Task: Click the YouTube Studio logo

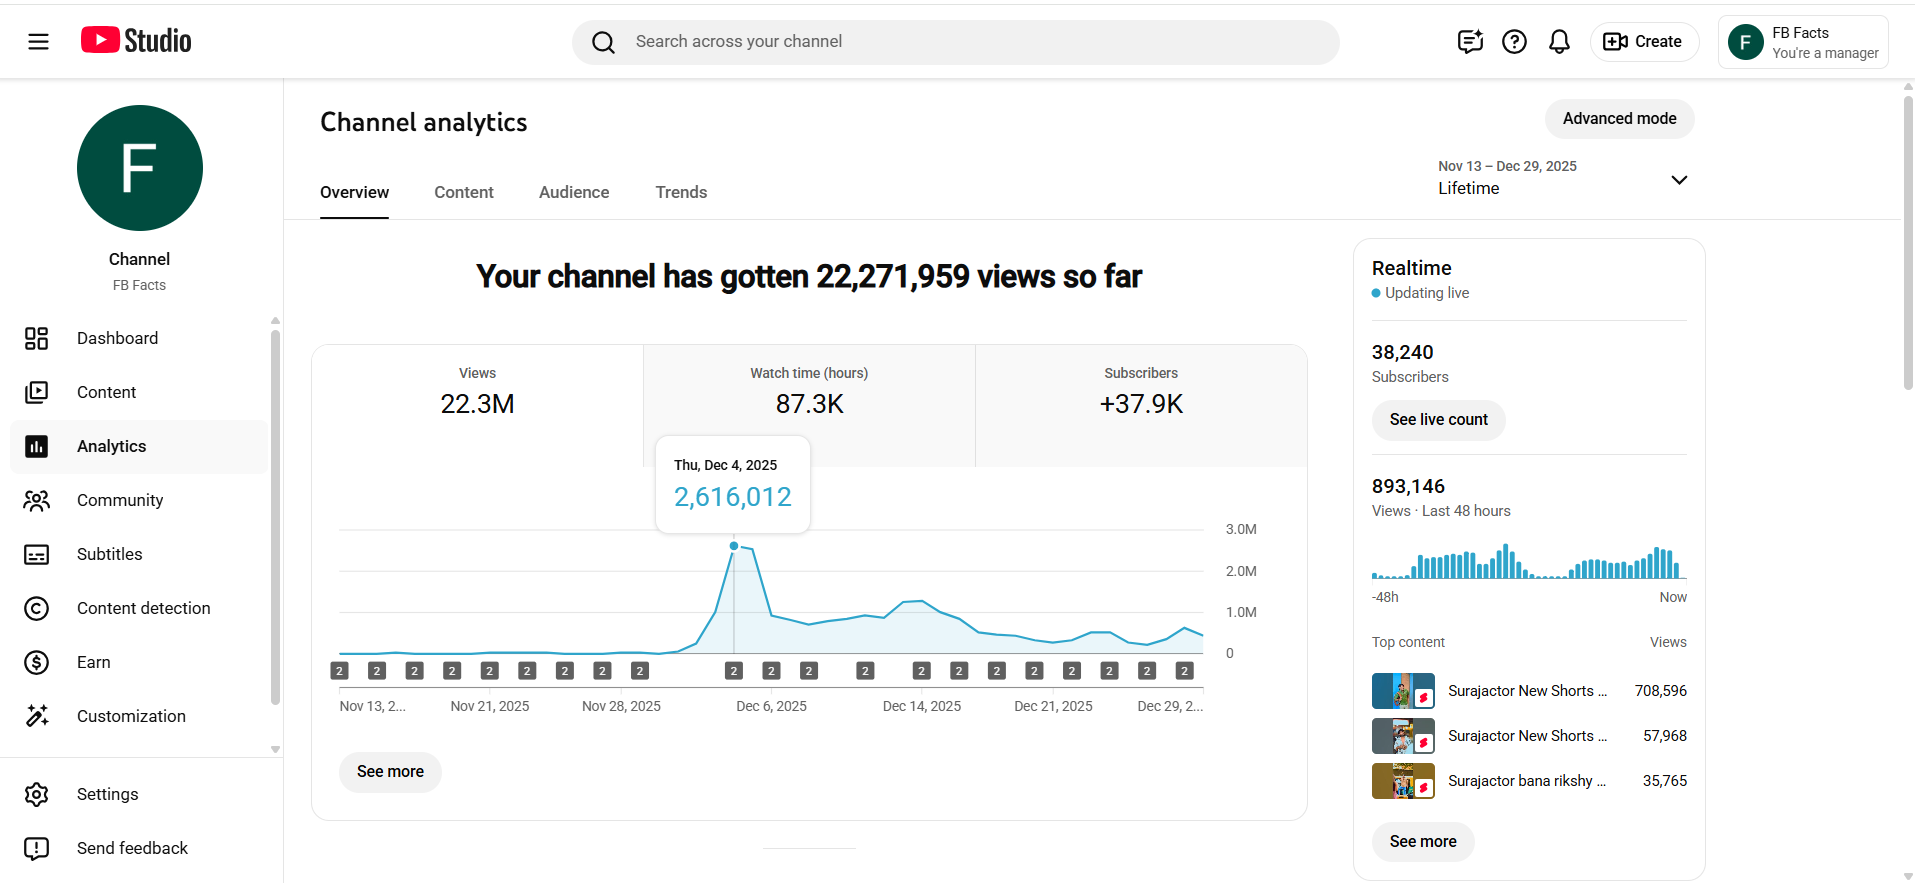Action: tap(136, 41)
